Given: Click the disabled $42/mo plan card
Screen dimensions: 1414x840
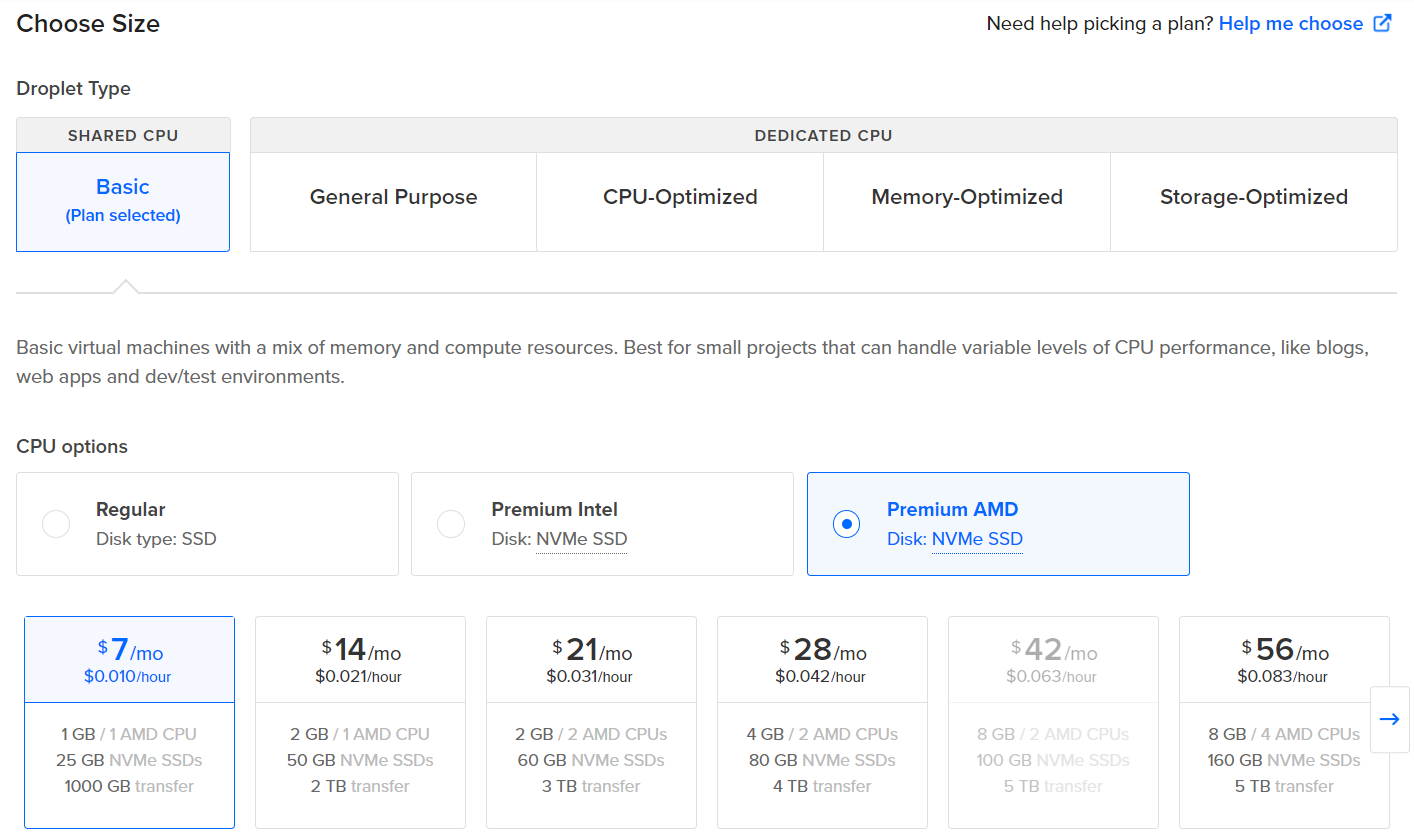Looking at the screenshot, I should pos(1053,720).
